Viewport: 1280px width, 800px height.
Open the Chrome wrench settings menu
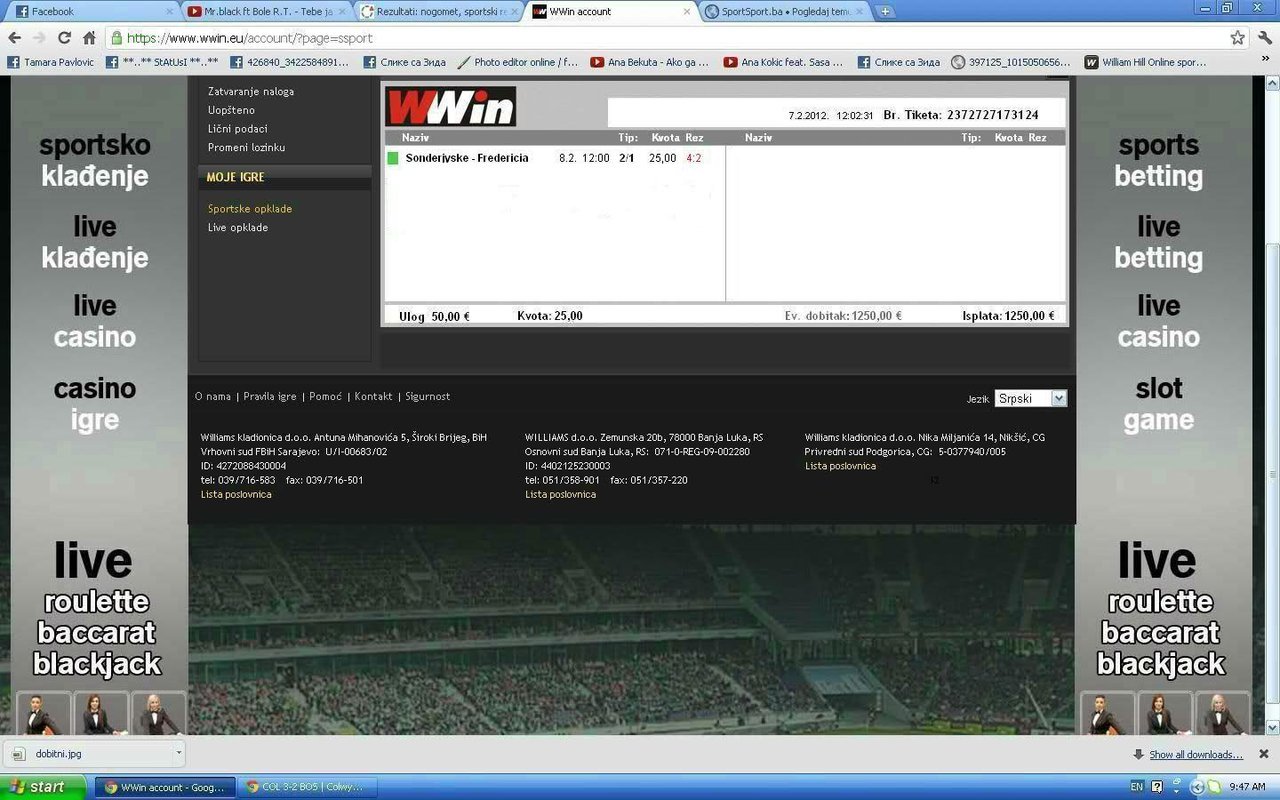[1265, 38]
